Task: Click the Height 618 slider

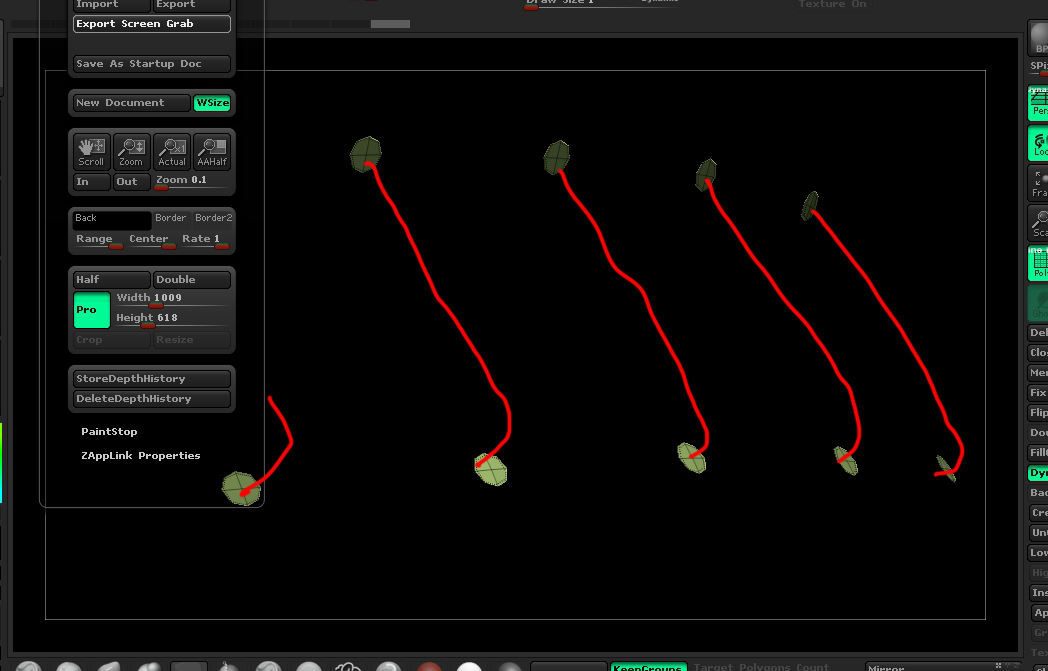Action: (172, 319)
